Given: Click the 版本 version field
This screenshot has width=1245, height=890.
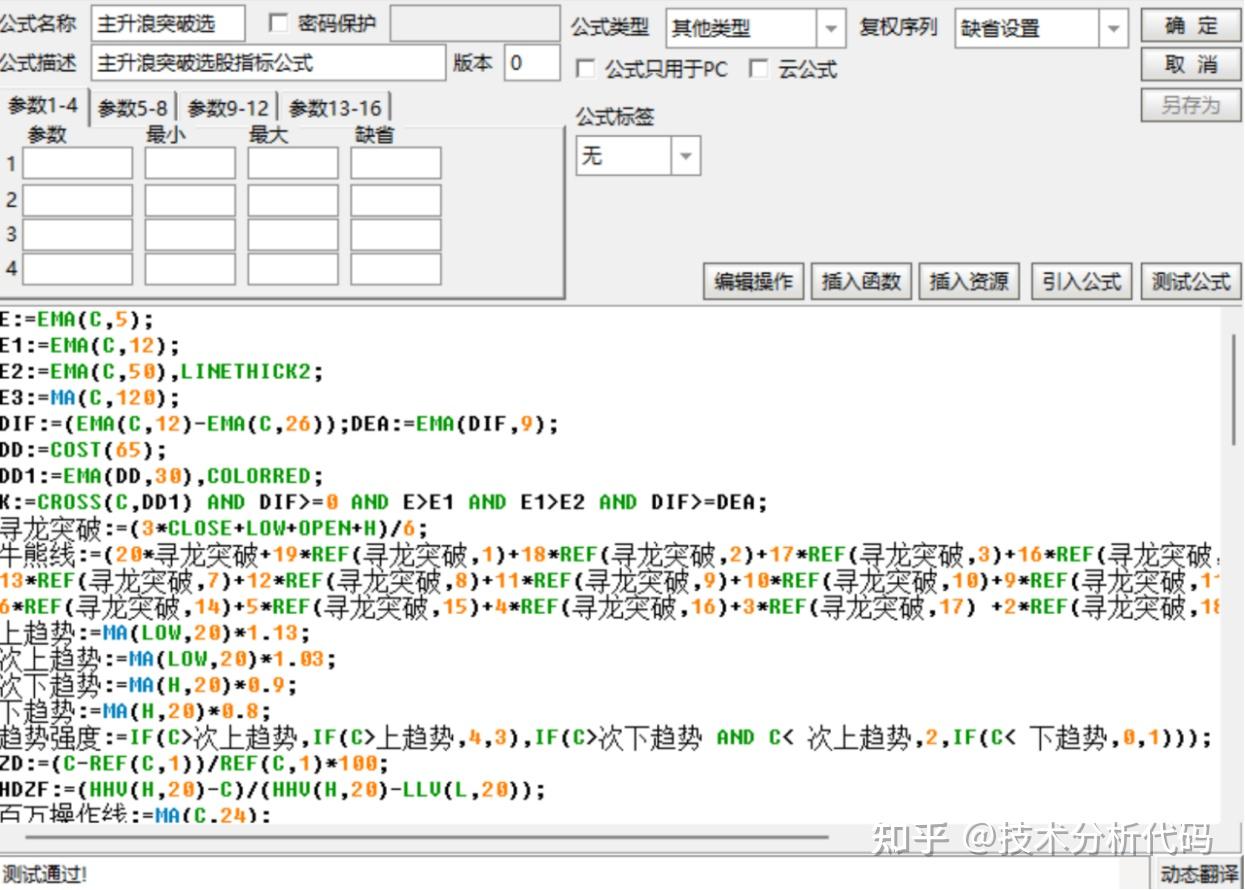Looking at the screenshot, I should [532, 63].
